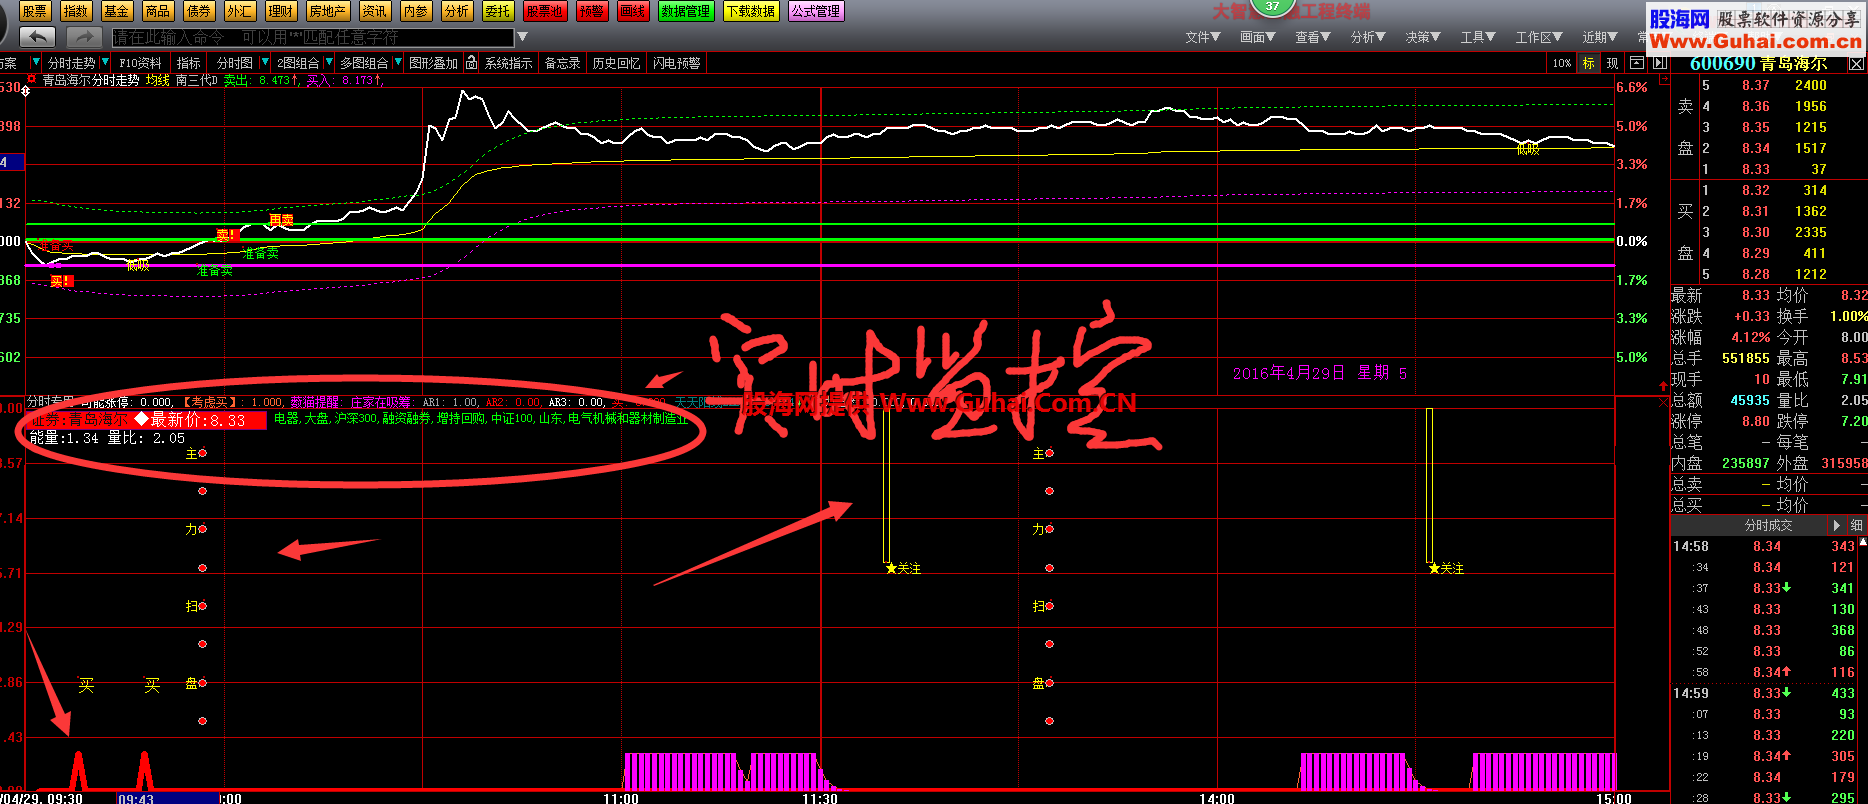The height and width of the screenshot is (804, 1868).
Task: Click the back arrow navigation icon
Action: [x=37, y=37]
